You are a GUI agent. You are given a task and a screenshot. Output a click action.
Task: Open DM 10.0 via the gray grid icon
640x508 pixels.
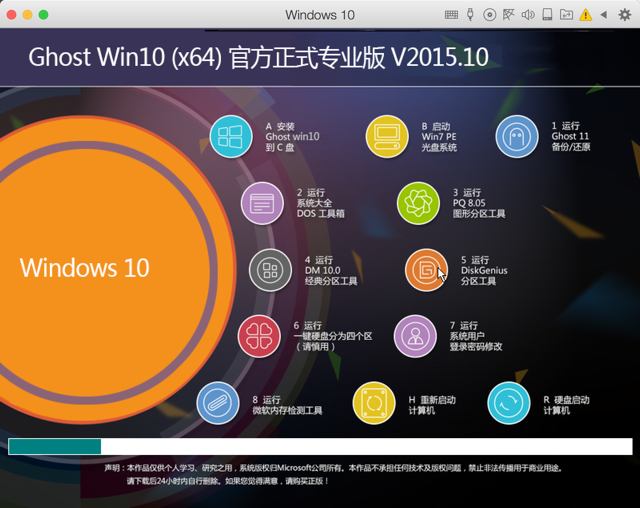(270, 270)
